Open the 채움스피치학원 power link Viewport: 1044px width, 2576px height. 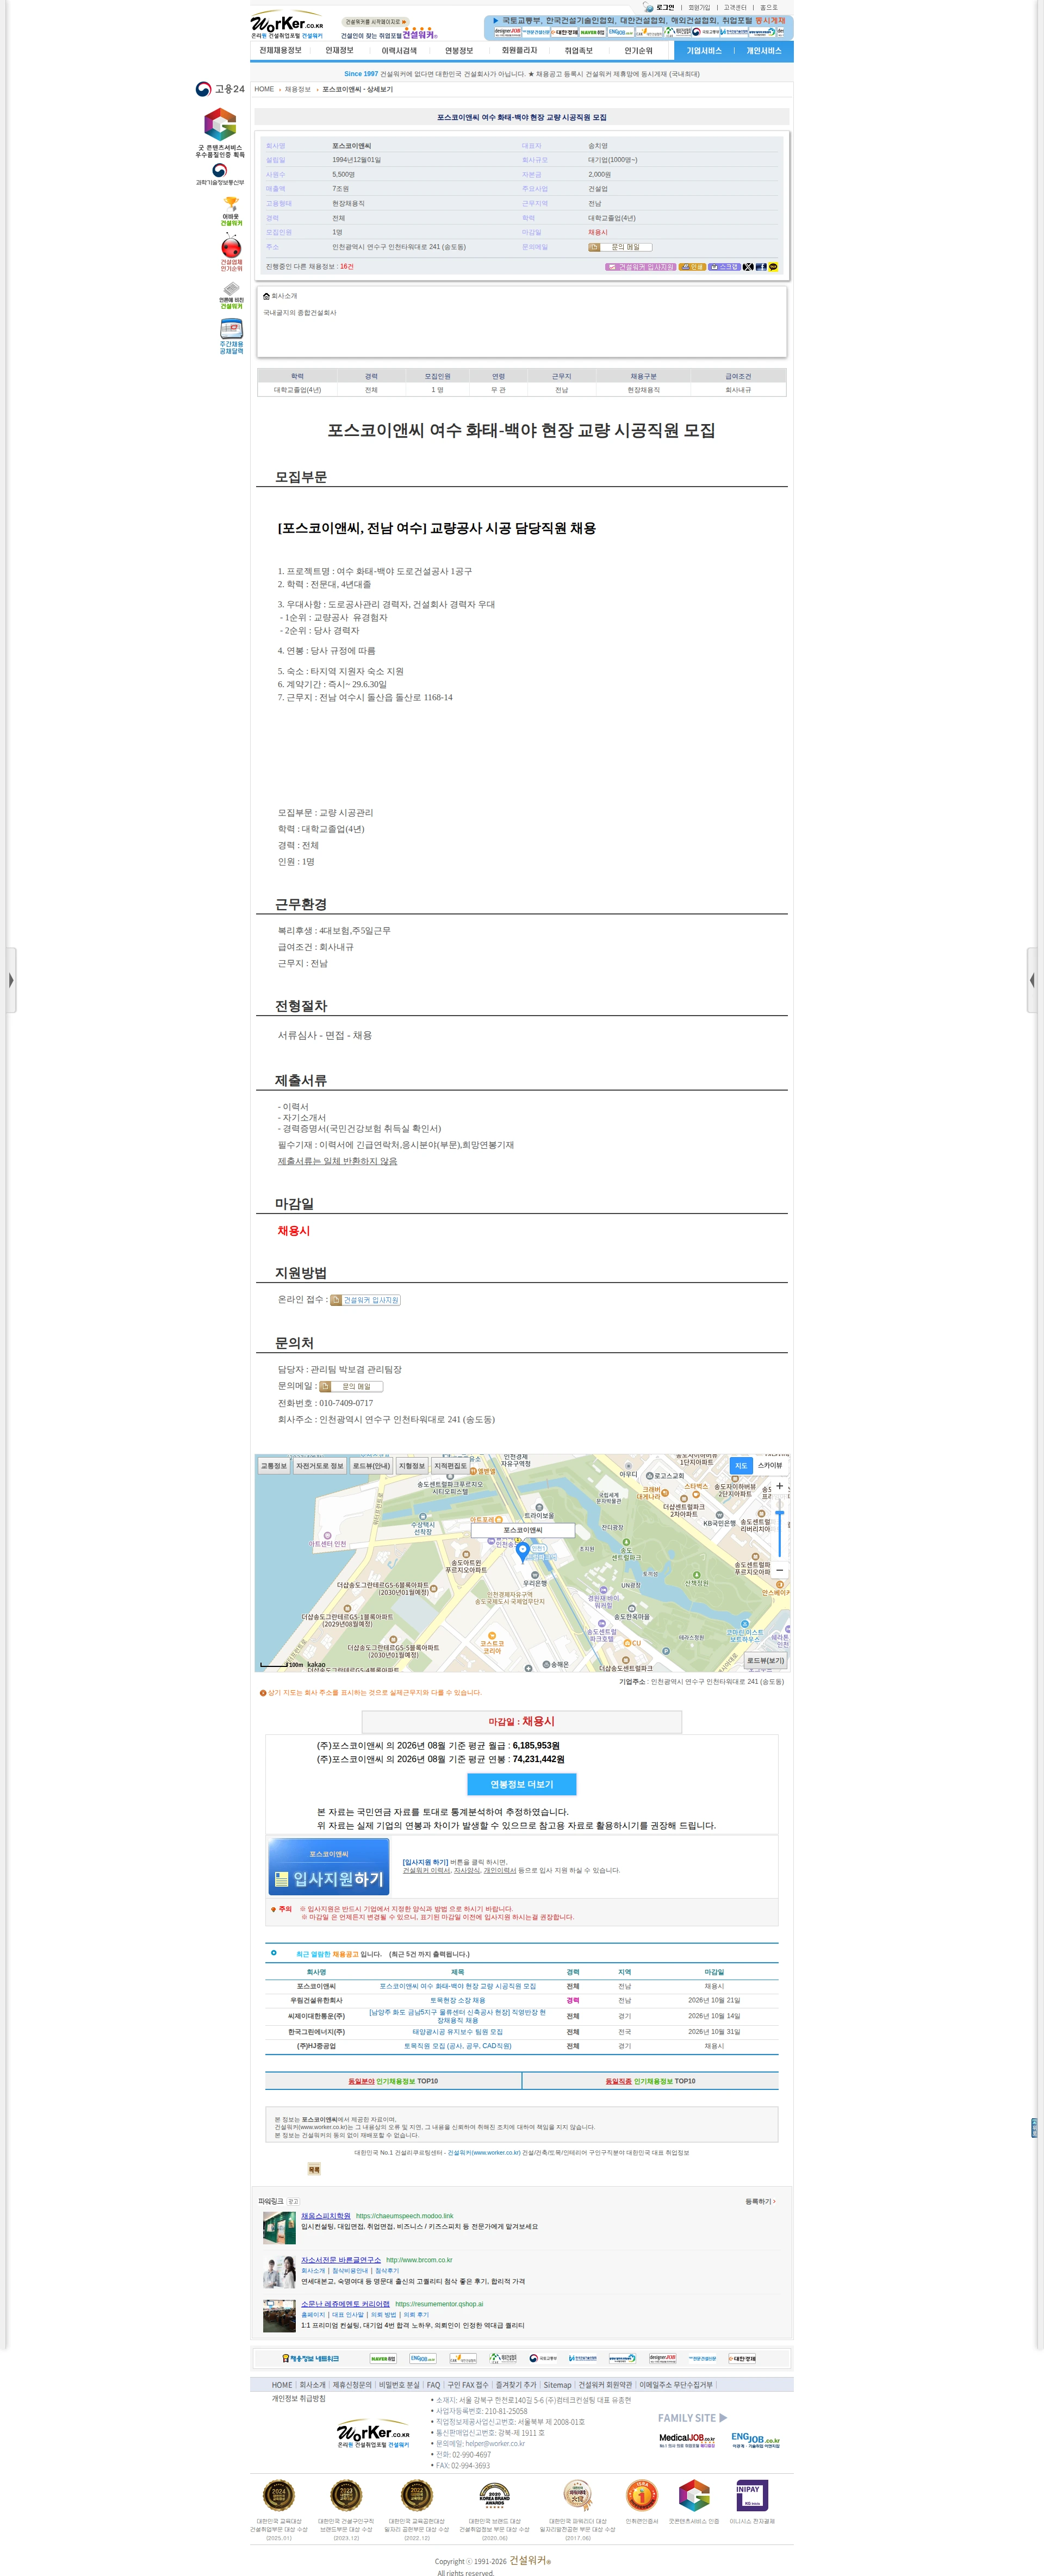[326, 2216]
